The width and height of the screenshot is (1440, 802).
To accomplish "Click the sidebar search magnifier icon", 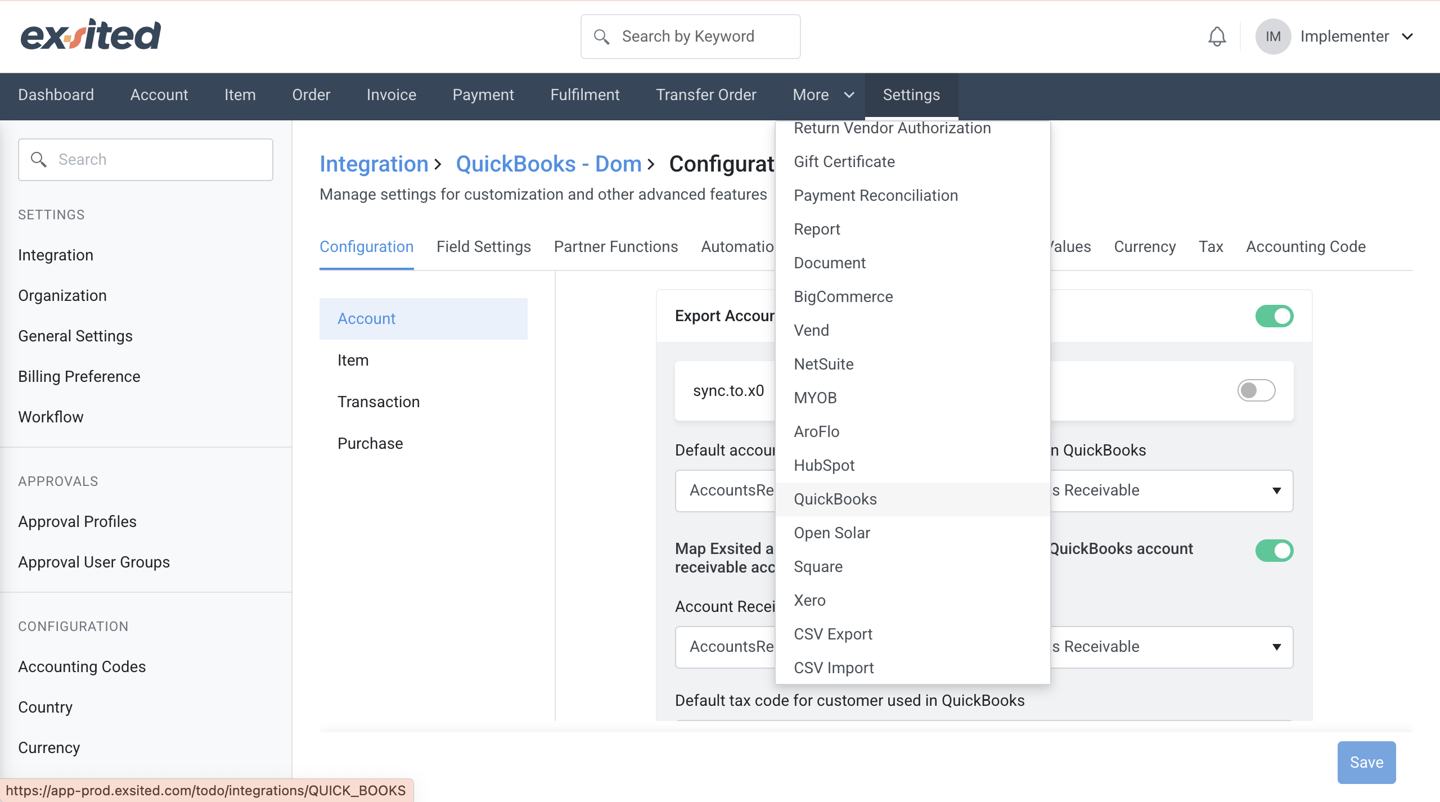I will [39, 160].
